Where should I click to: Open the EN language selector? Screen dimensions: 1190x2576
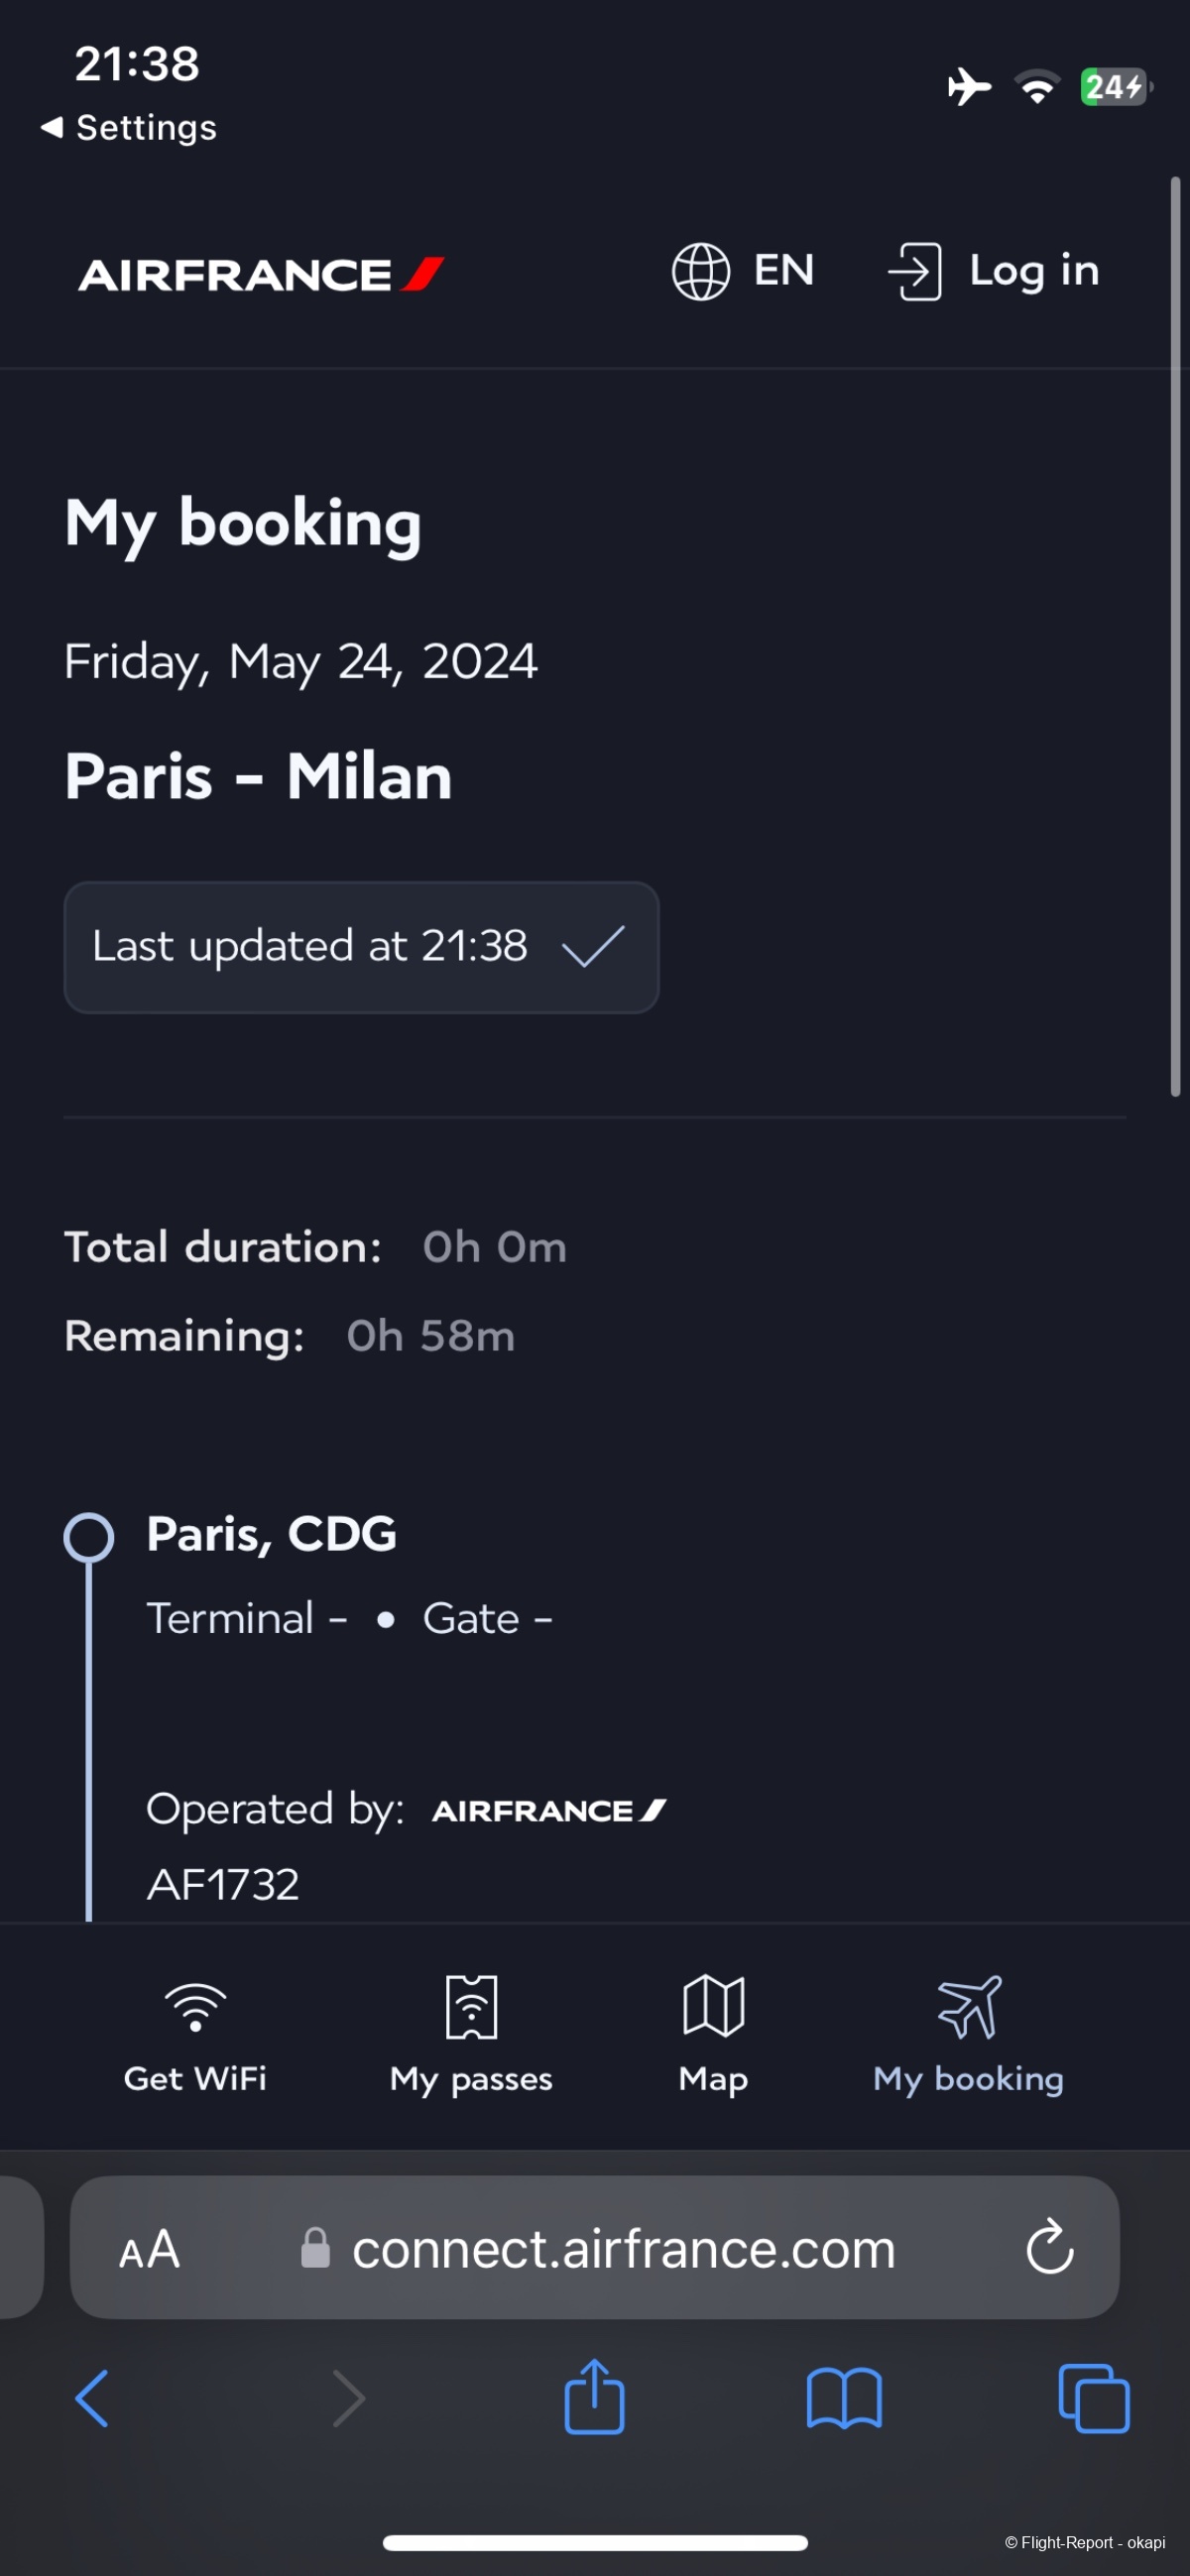(x=743, y=271)
